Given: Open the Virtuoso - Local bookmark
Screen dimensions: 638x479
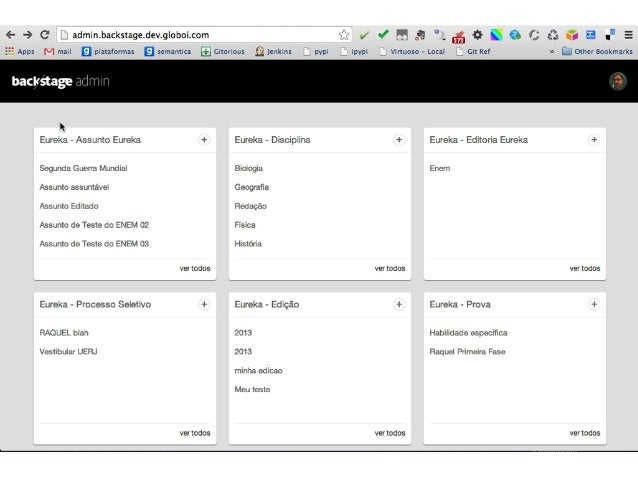Looking at the screenshot, I should [x=412, y=52].
